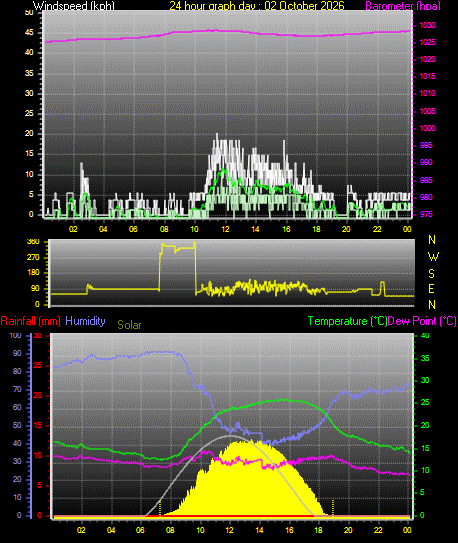Screen dimensions: 458x543
Task: Click the 1000 barometer axis value
Action: pyautogui.click(x=428, y=128)
